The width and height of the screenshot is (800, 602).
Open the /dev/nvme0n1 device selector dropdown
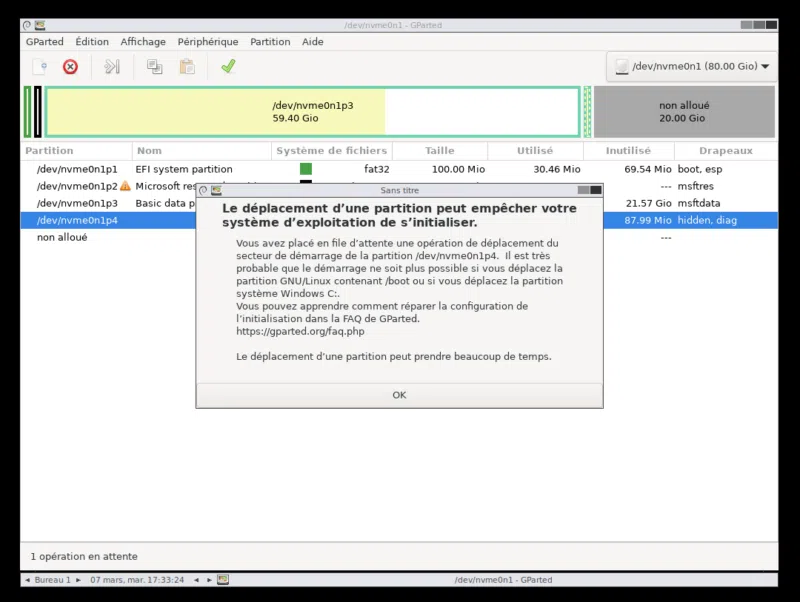point(692,67)
